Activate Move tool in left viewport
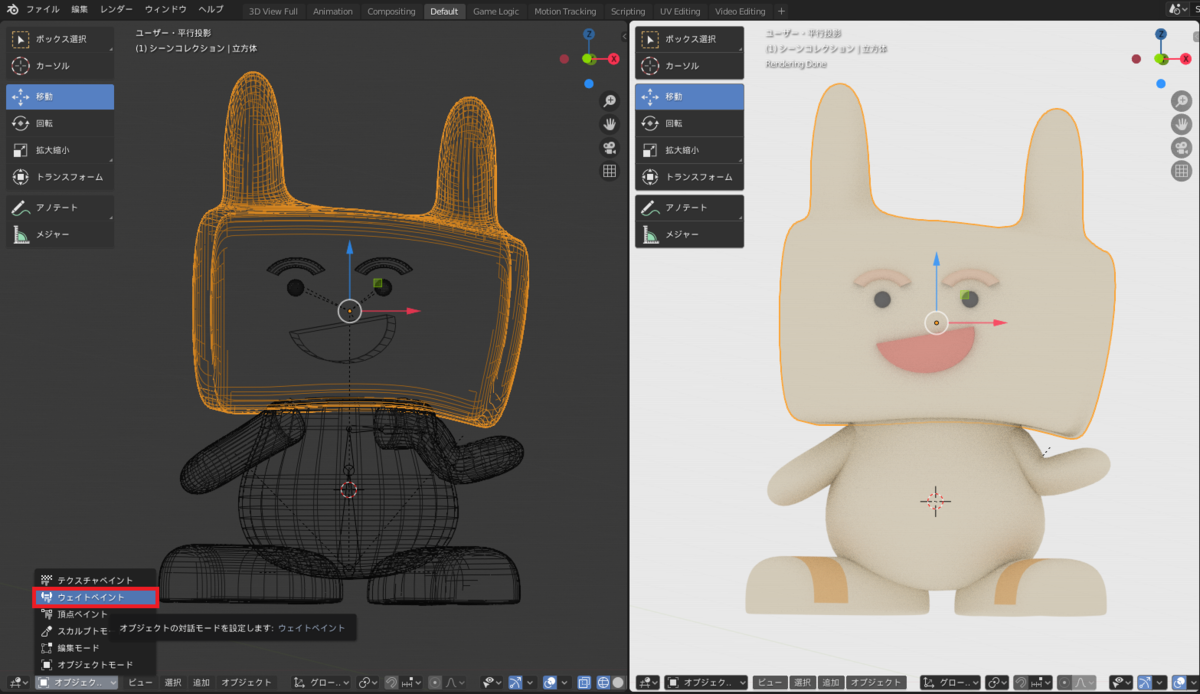 pyautogui.click(x=60, y=97)
